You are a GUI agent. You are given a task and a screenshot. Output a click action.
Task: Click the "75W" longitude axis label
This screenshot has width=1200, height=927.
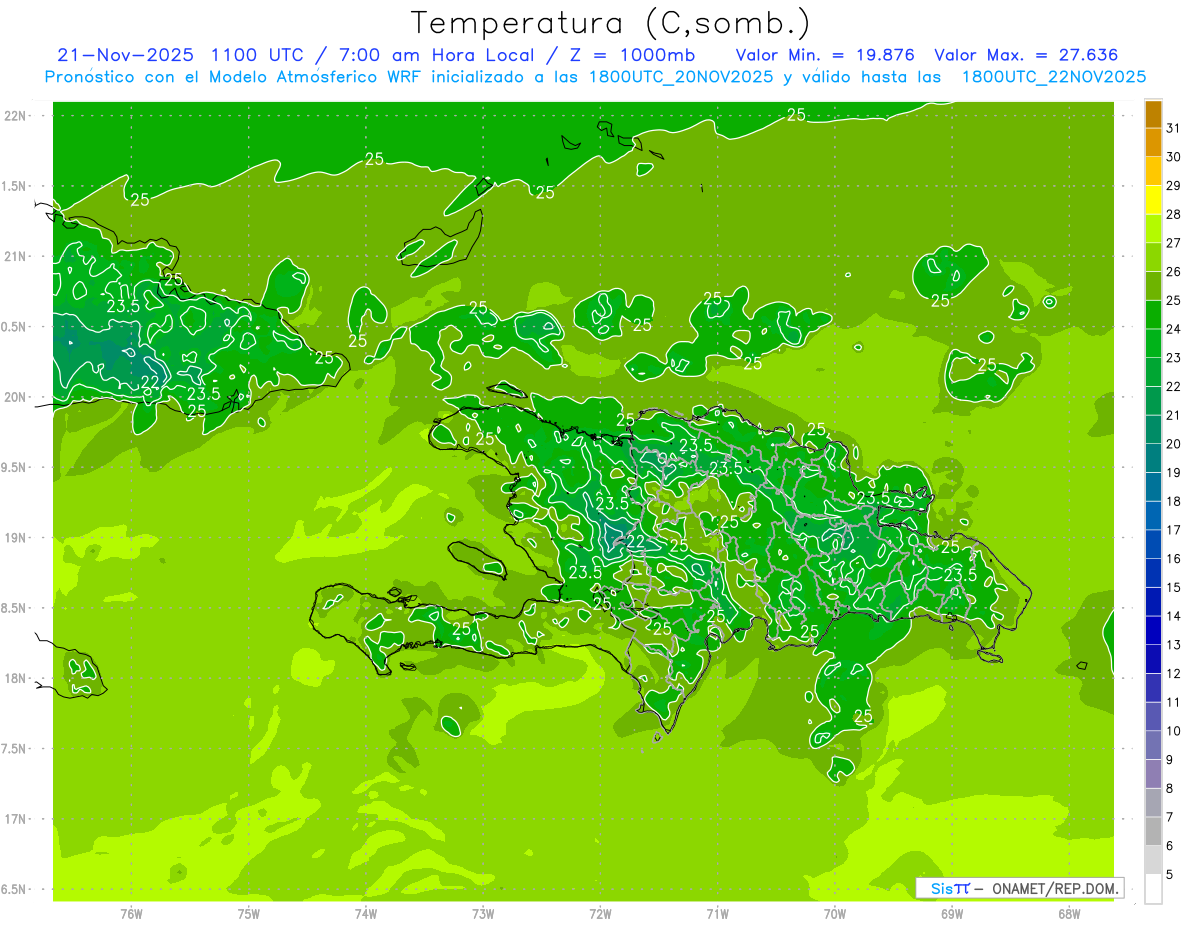pos(249,913)
